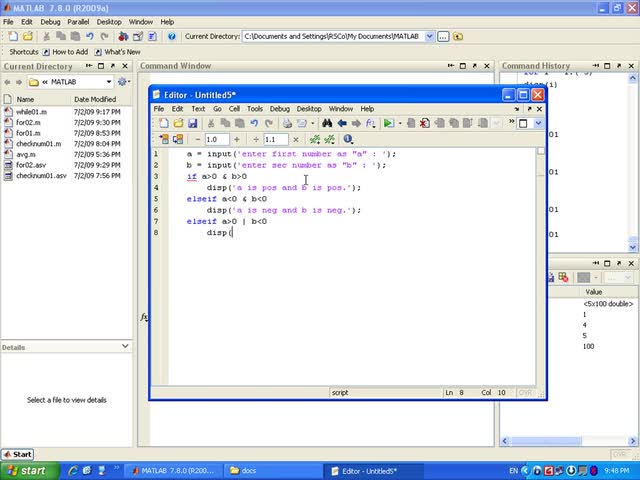This screenshot has height=480, width=640.
Task: Click the What's New shortcut link
Action: click(122, 52)
